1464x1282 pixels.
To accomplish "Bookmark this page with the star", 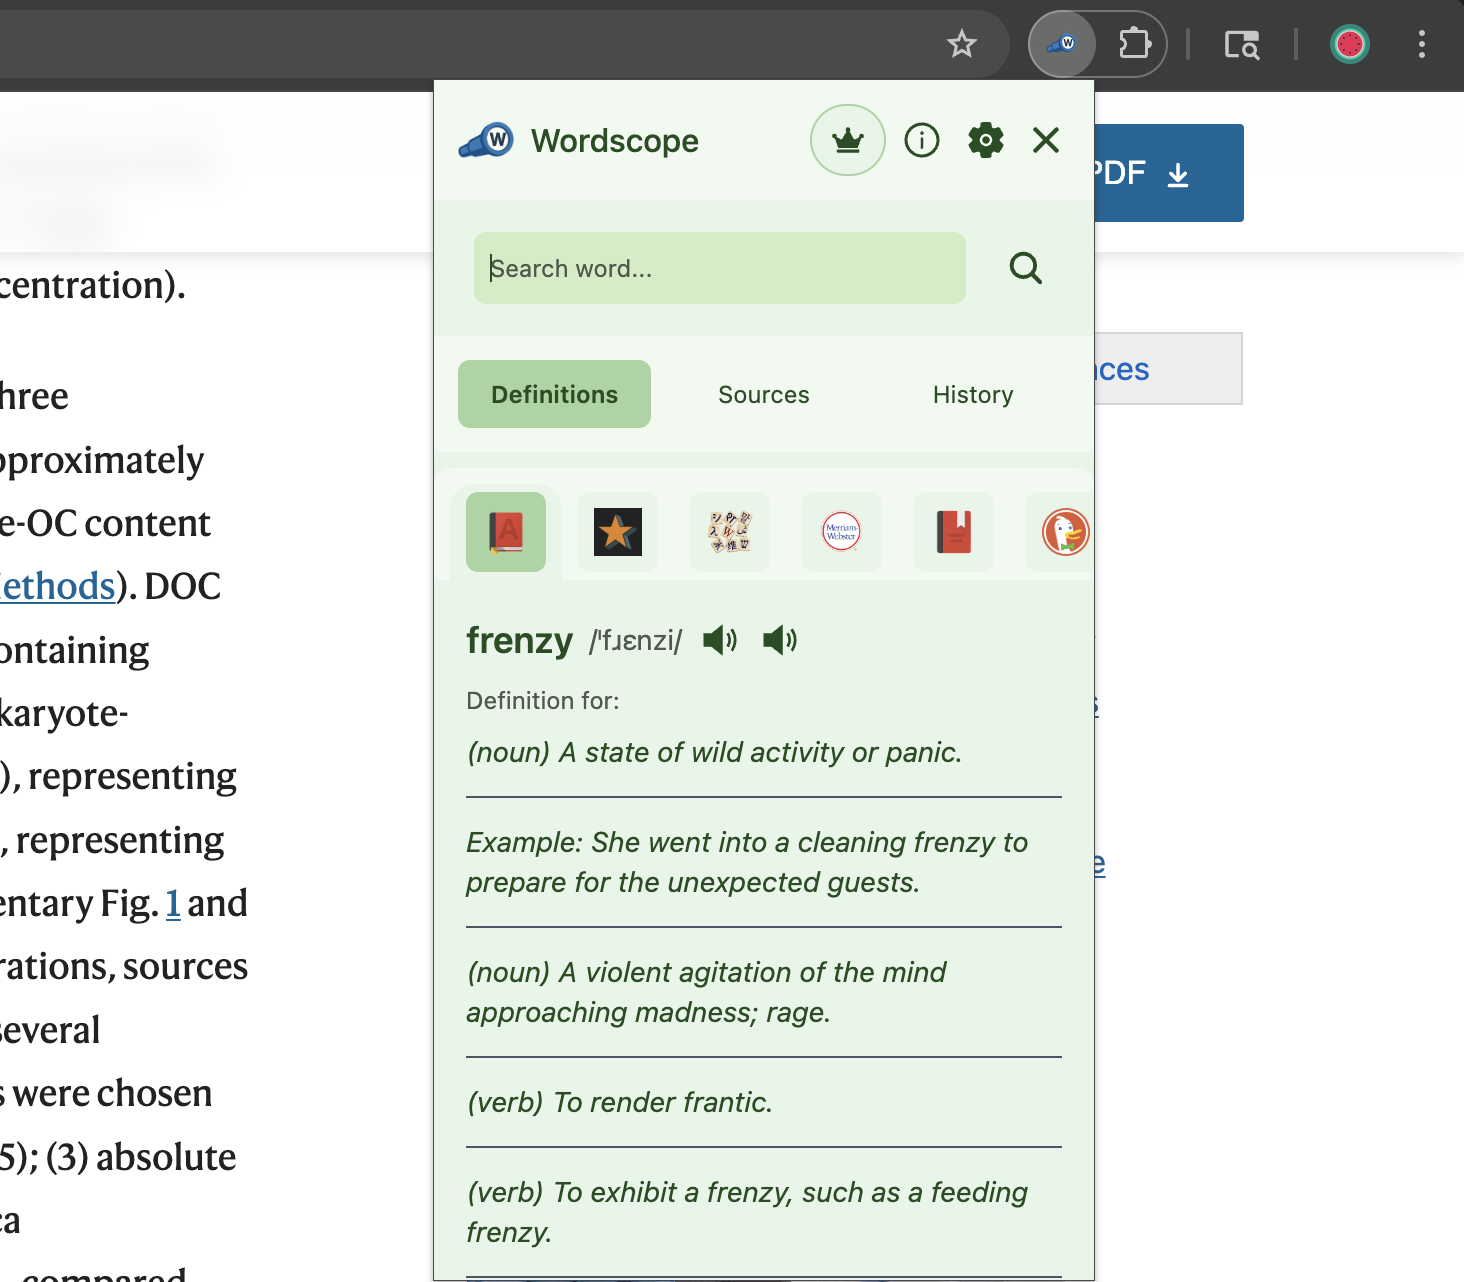I will point(961,44).
